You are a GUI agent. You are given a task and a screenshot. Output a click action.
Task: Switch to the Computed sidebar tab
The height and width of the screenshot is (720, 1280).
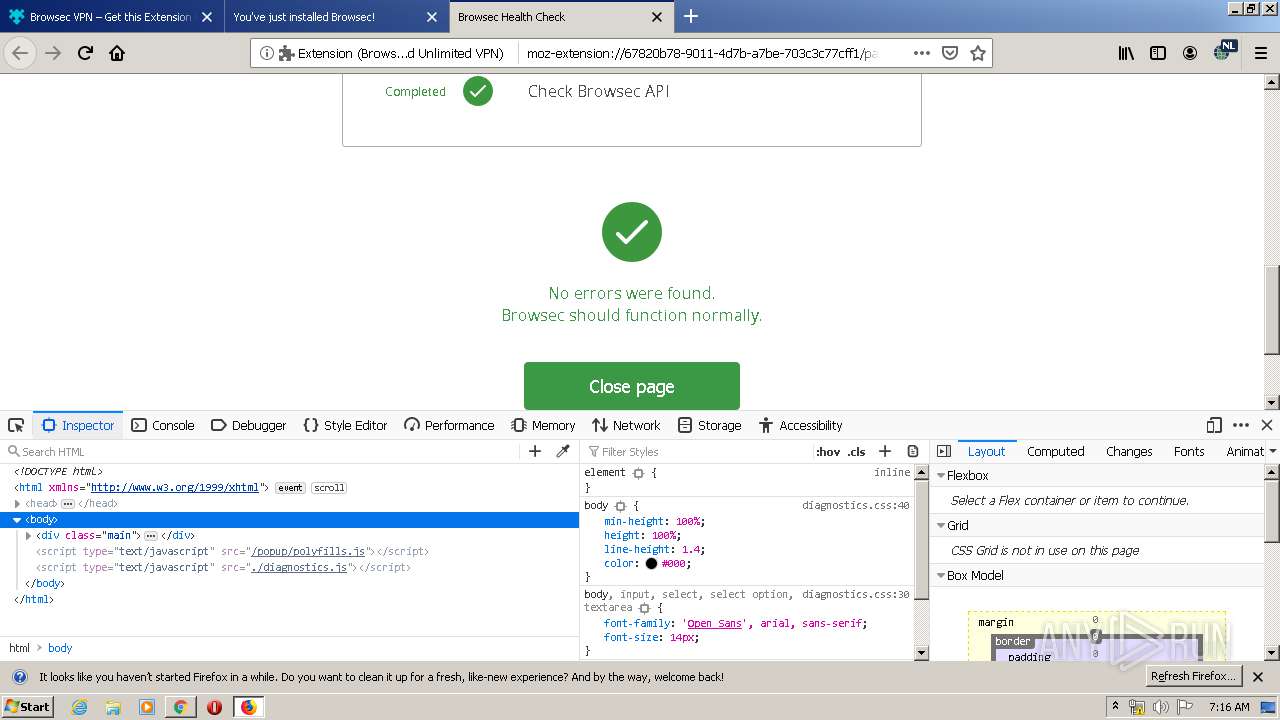[x=1055, y=451]
